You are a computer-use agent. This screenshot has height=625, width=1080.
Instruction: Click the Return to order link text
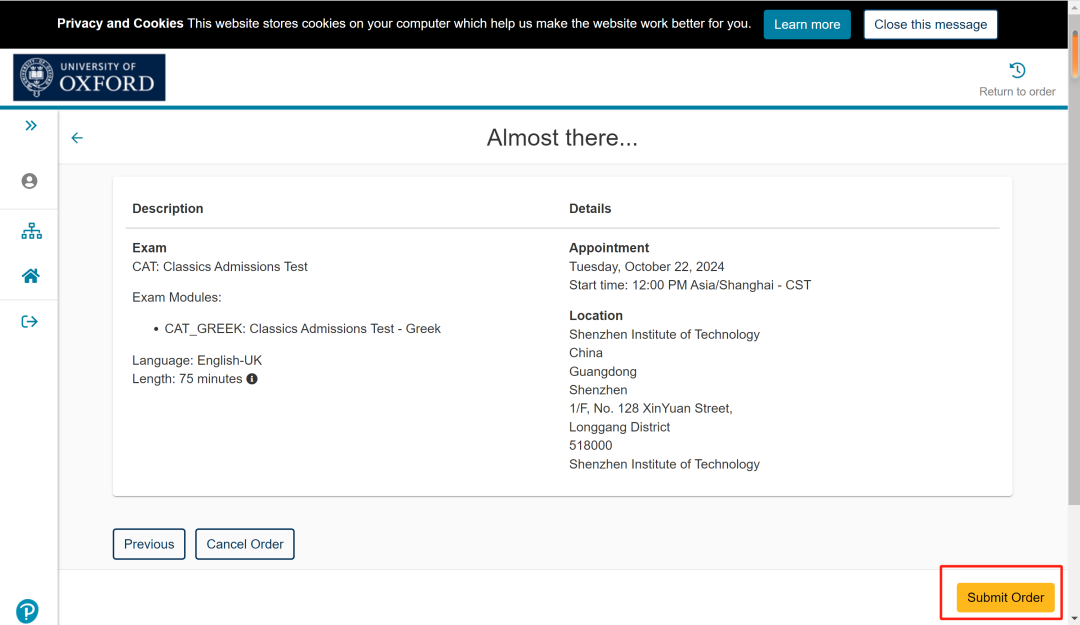click(x=1017, y=92)
